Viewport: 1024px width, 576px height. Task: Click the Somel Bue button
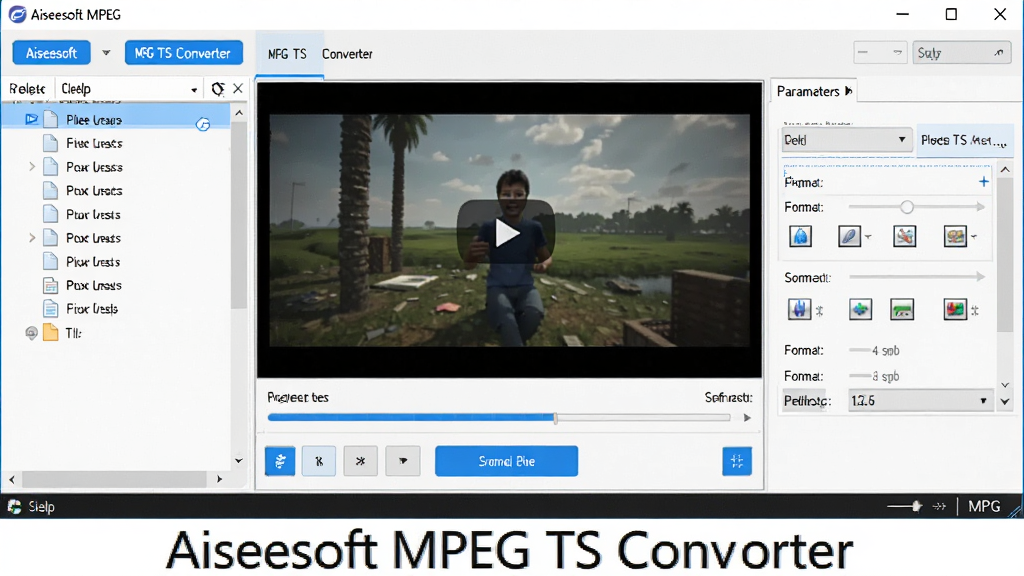pyautogui.click(x=507, y=461)
